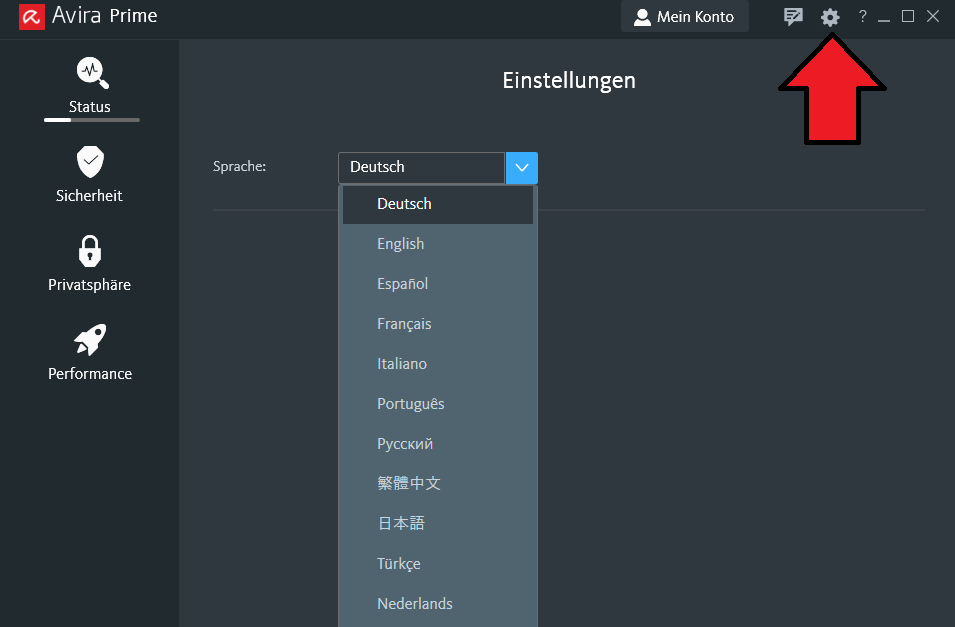Open the Performance rocket icon
955x627 pixels.
pos(90,339)
